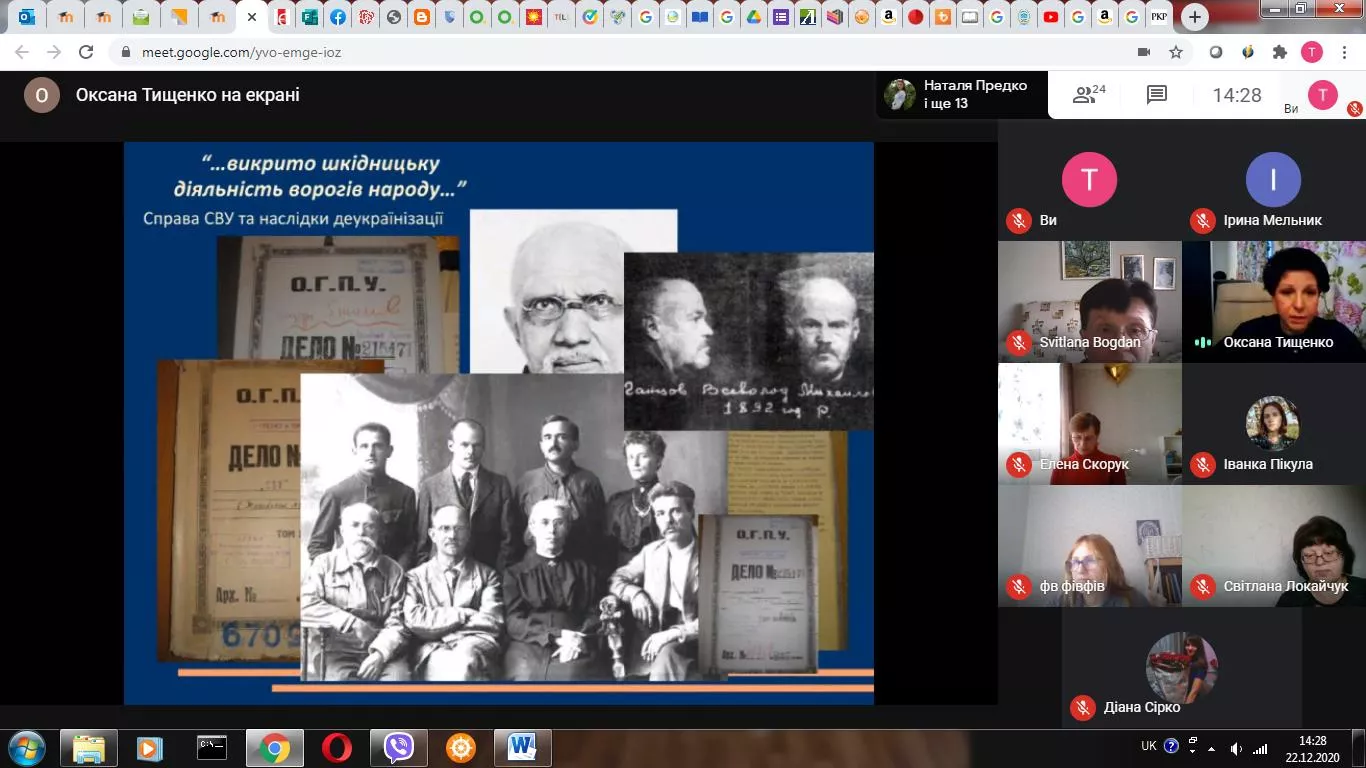Bookmark this page with the star icon
Viewport: 1366px width, 768px height.
(x=1176, y=52)
